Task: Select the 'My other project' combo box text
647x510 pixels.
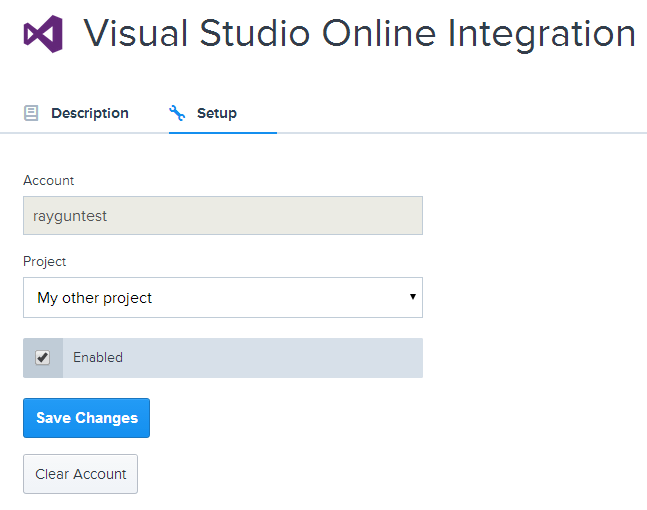Action: click(94, 298)
